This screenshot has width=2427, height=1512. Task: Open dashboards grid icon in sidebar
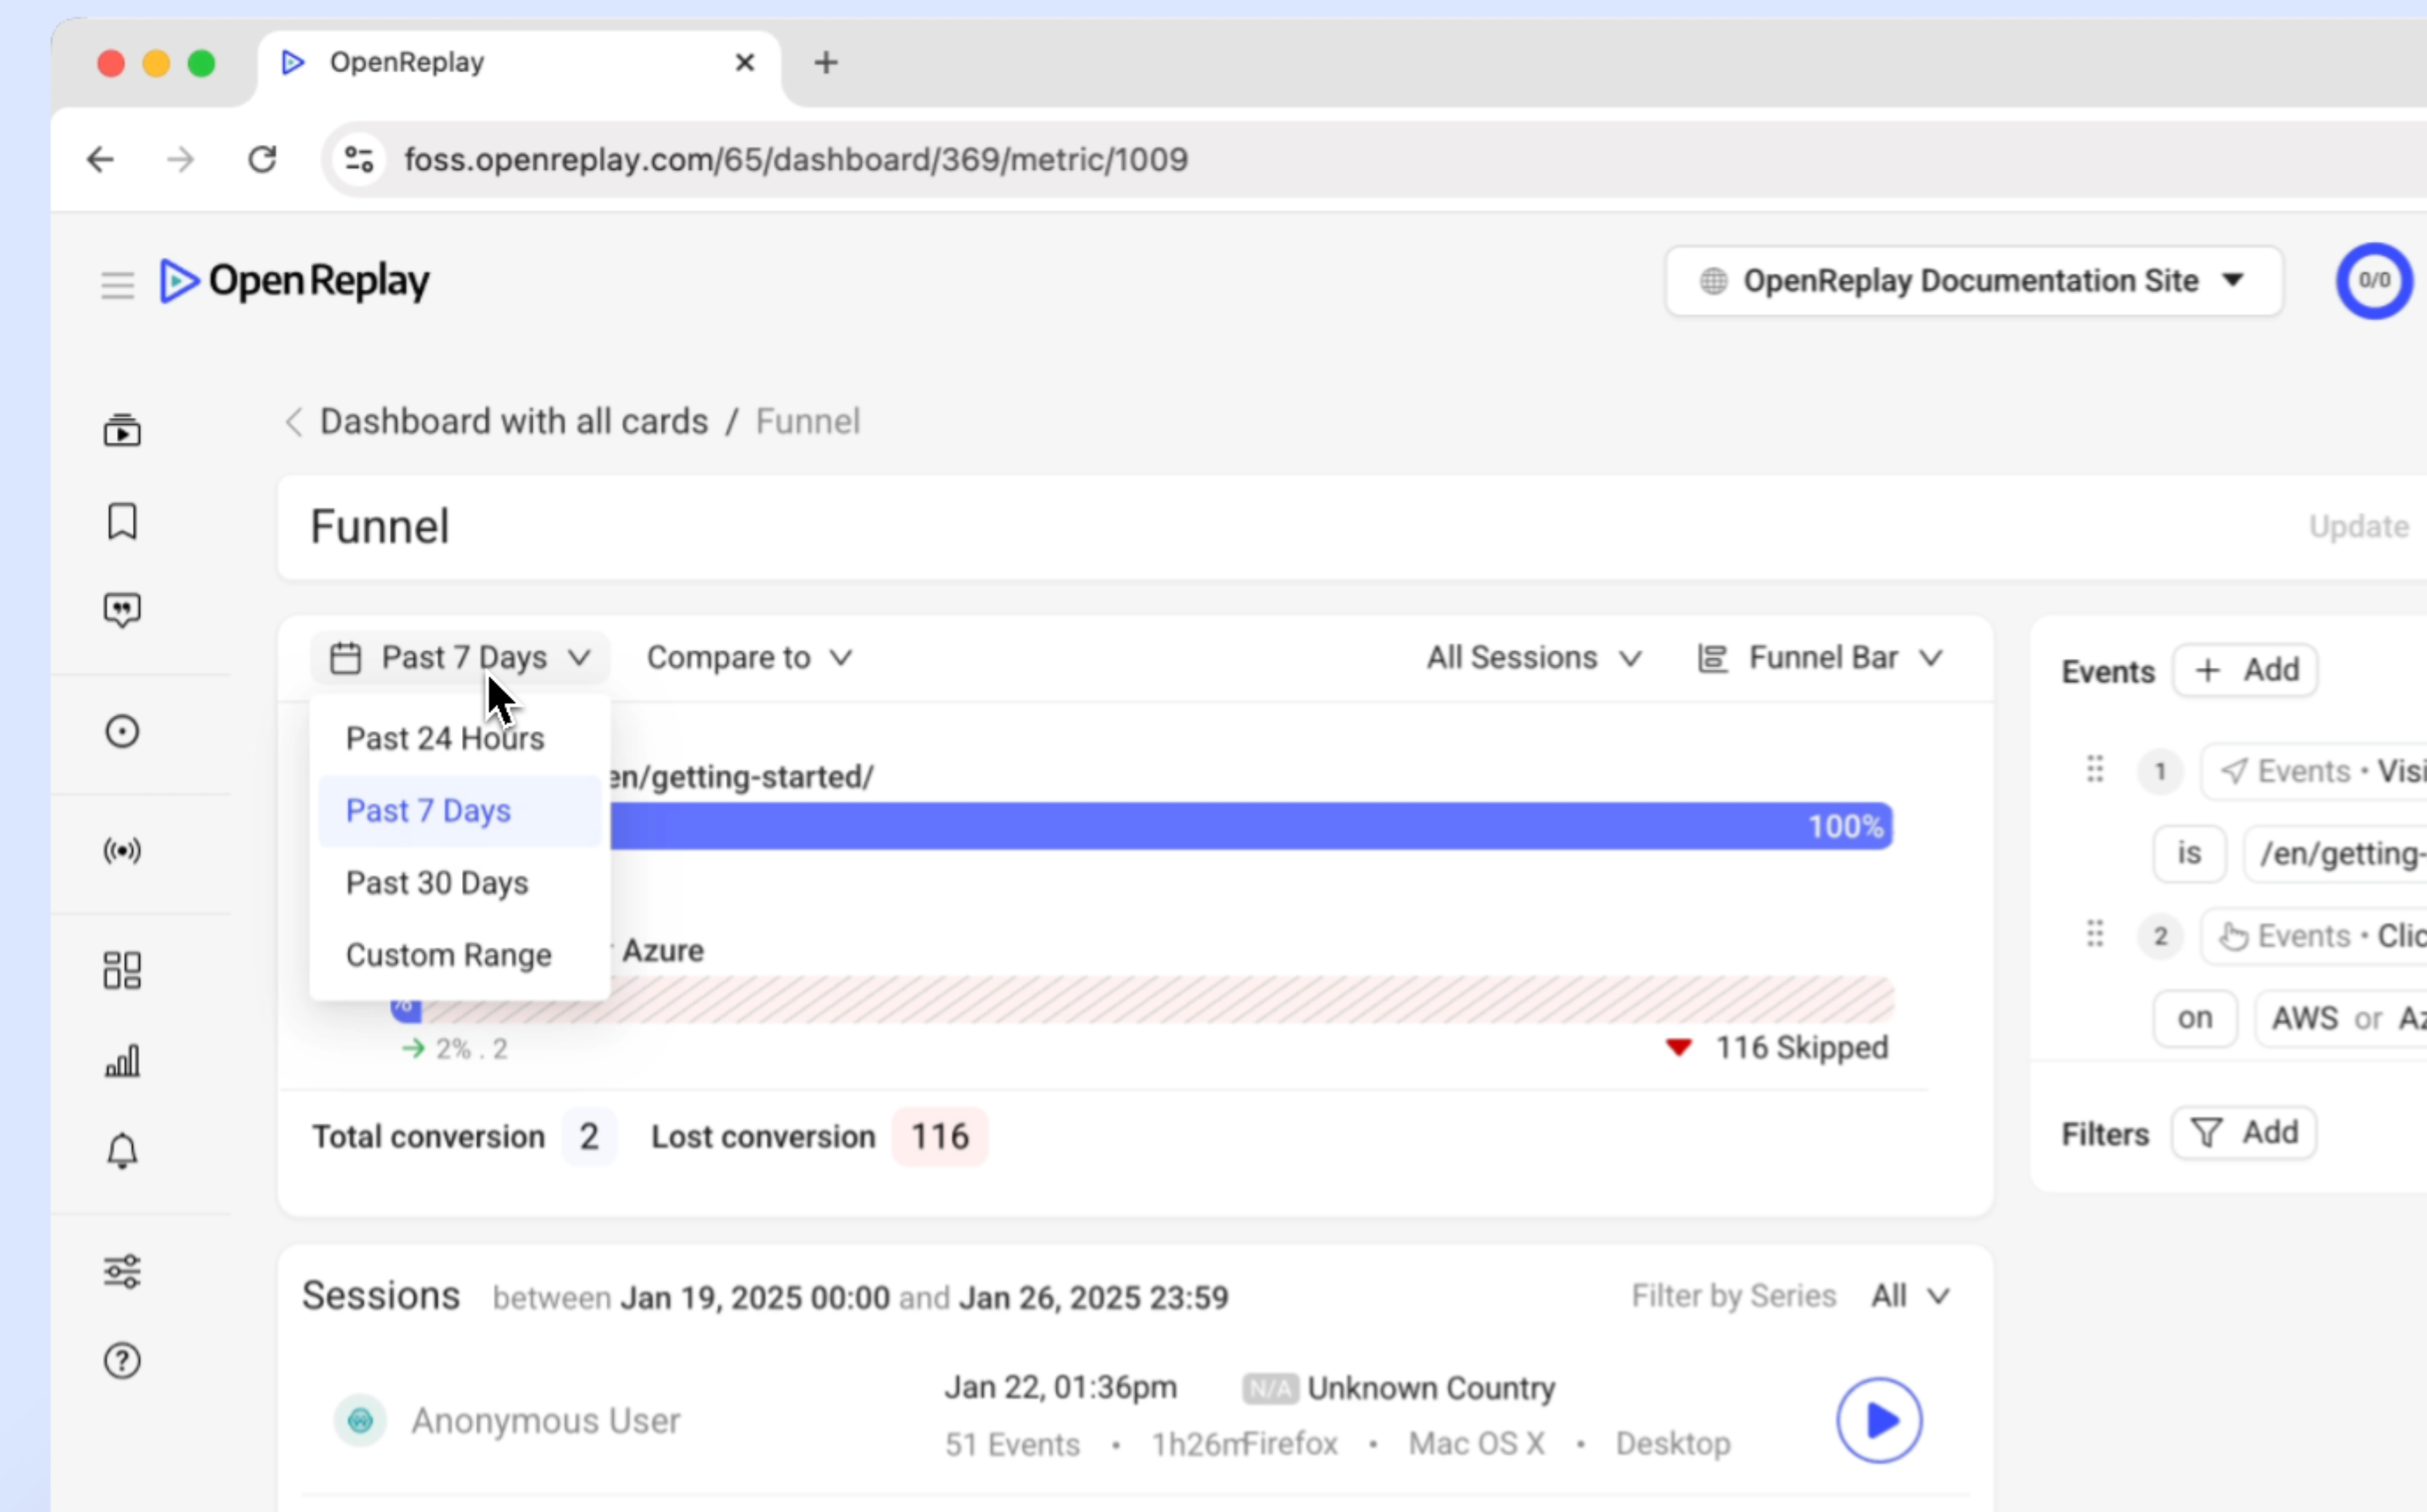tap(122, 970)
